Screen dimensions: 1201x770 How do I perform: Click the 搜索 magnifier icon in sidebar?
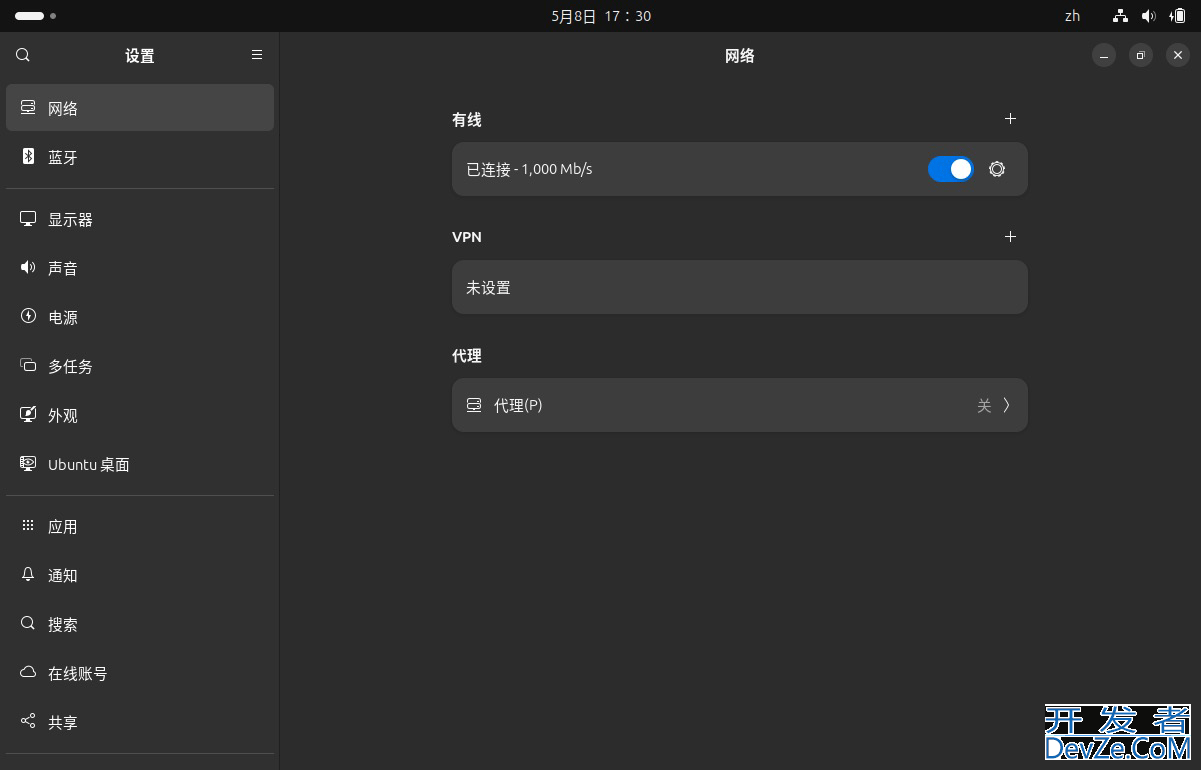pos(28,623)
